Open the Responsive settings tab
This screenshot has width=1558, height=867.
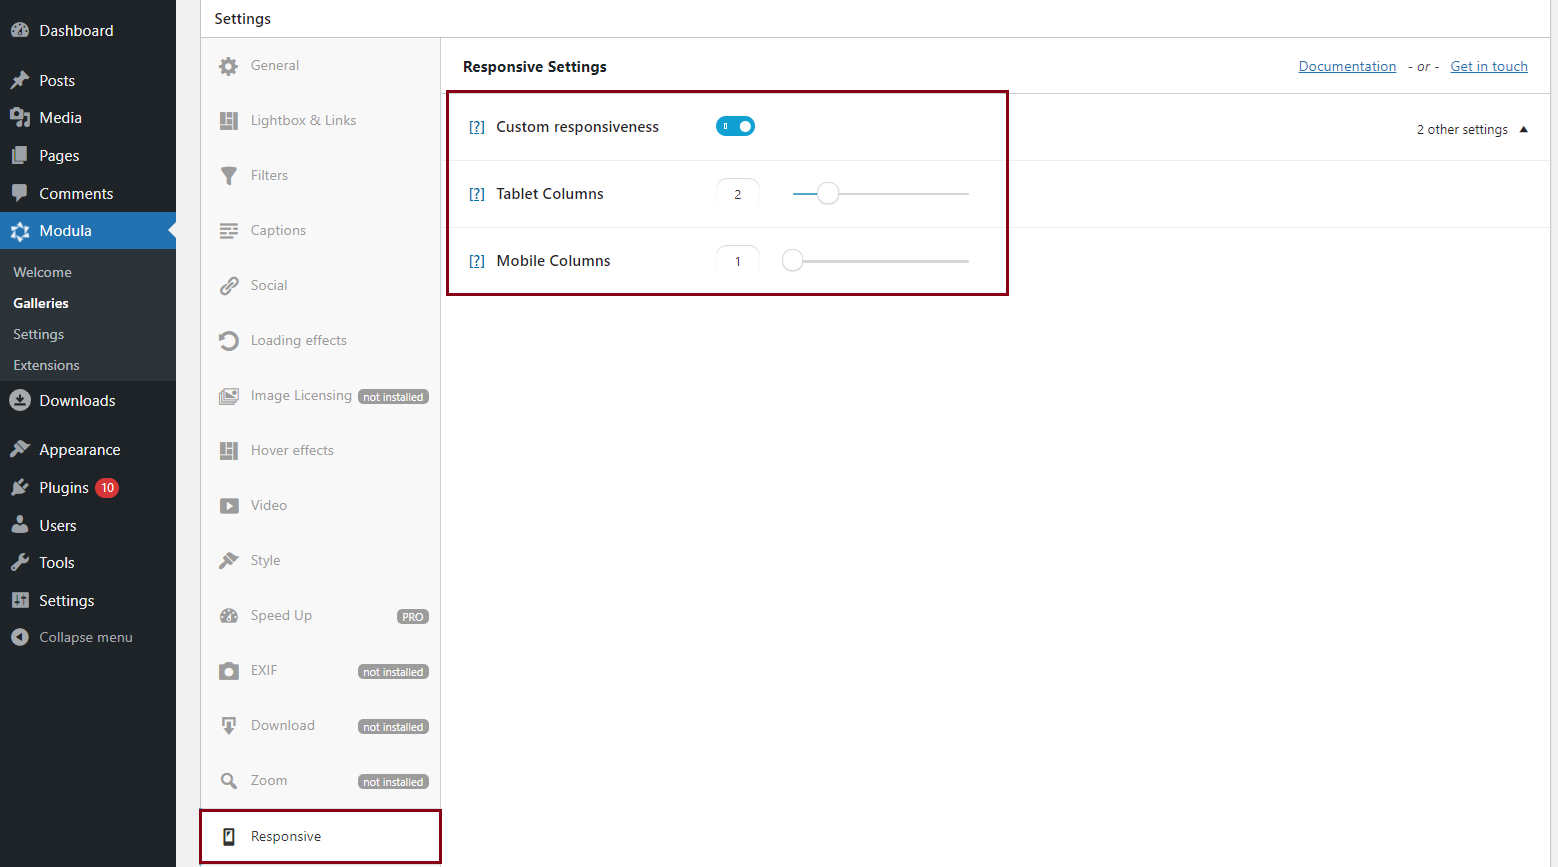286,836
